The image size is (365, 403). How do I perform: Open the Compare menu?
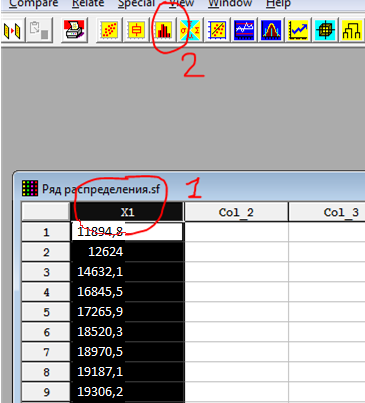33,4
